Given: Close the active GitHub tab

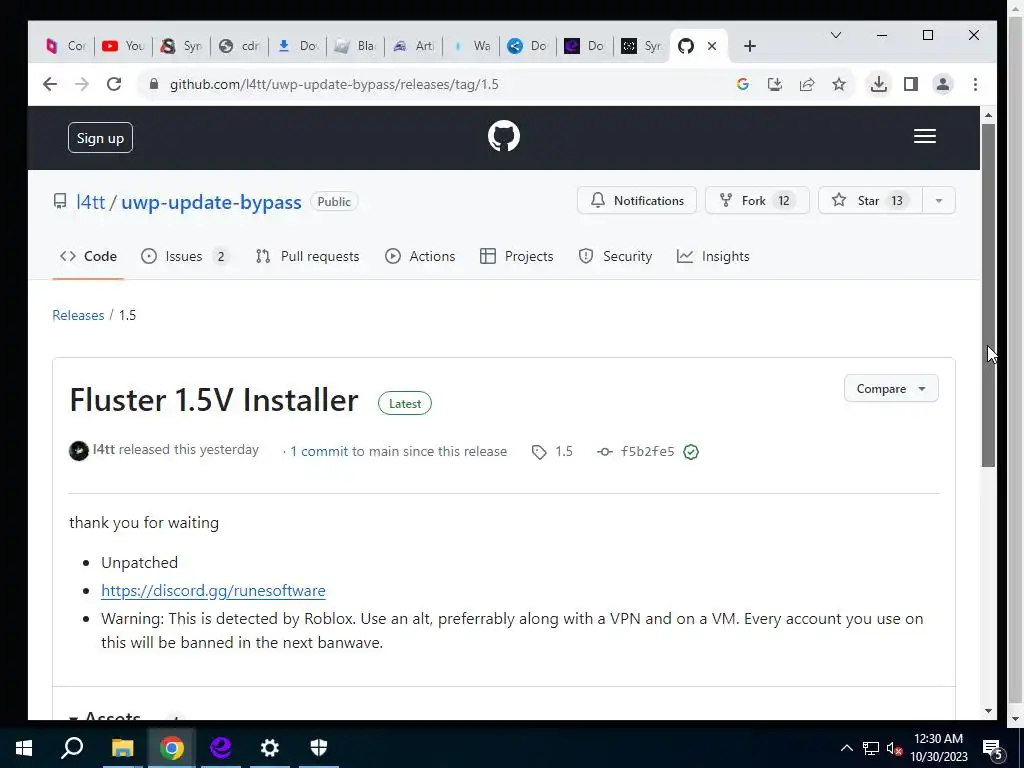Looking at the screenshot, I should [x=712, y=46].
